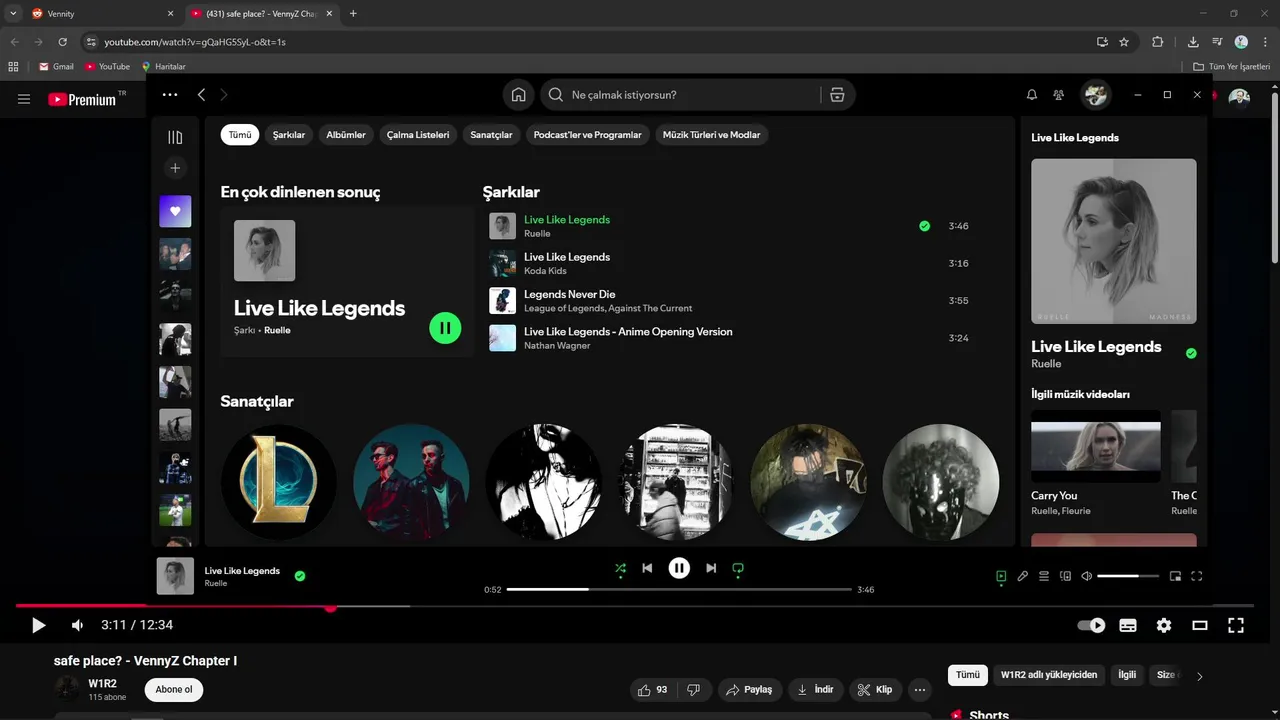Click İndir download button
1280x720 pixels.
point(815,690)
